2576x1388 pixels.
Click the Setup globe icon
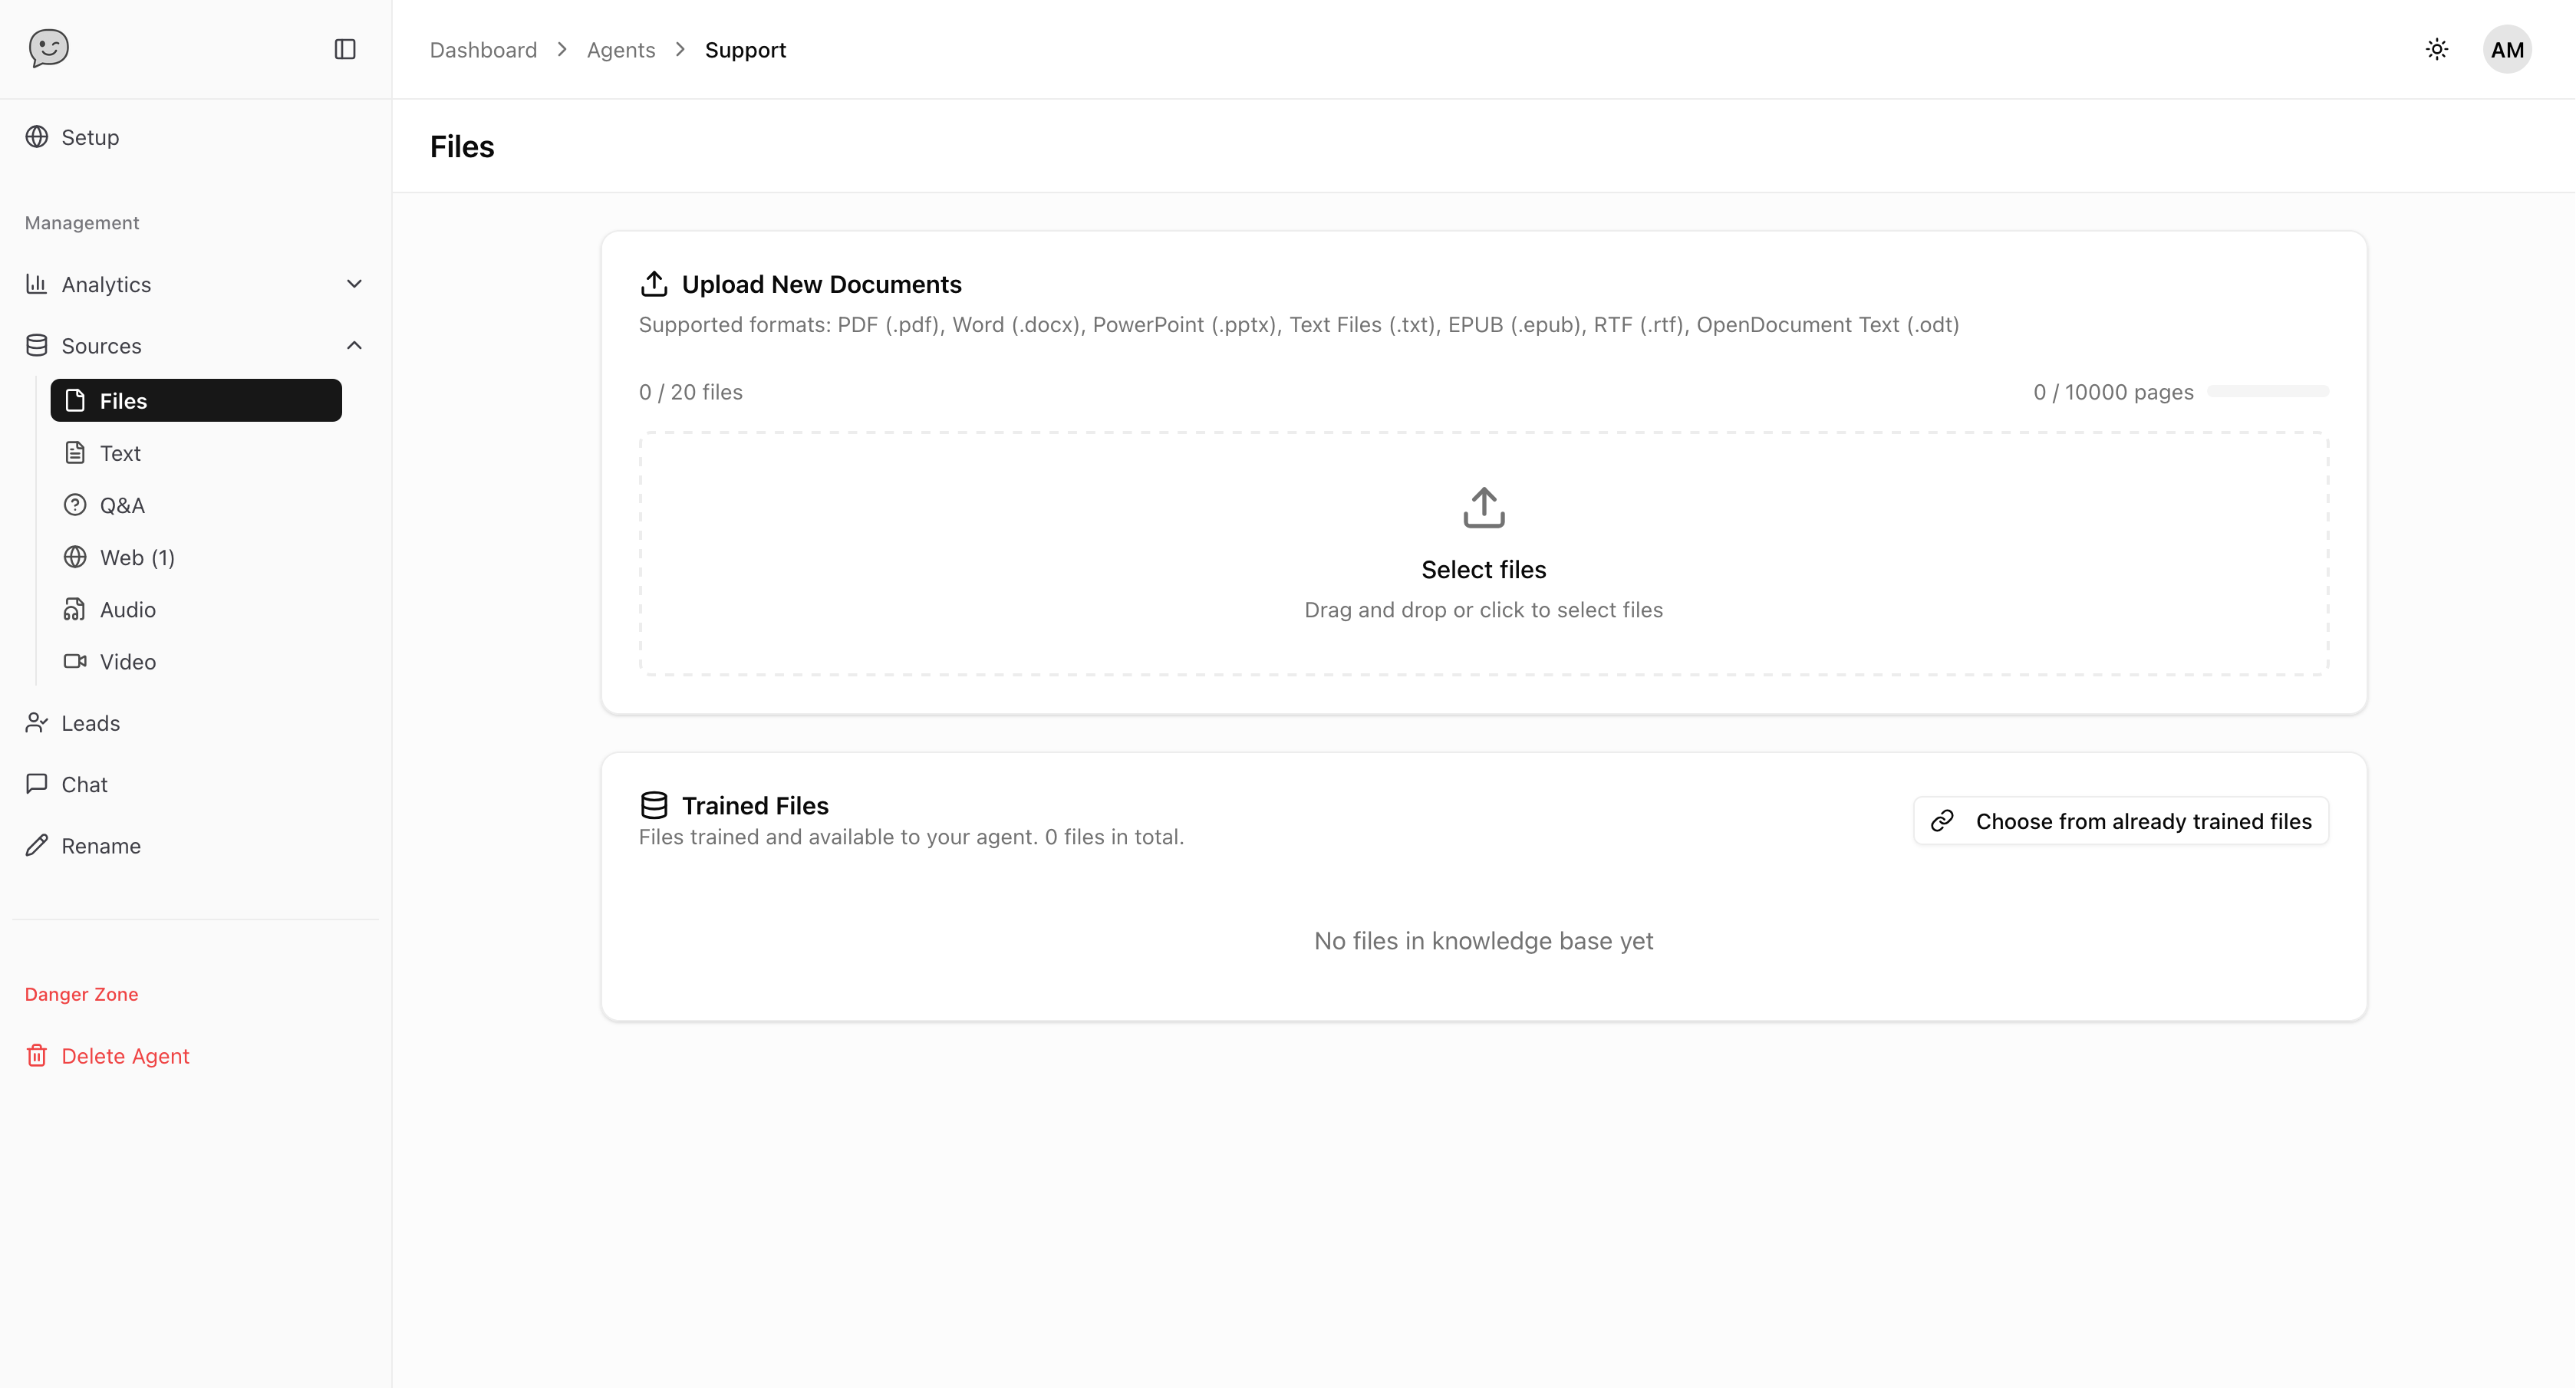(x=37, y=137)
